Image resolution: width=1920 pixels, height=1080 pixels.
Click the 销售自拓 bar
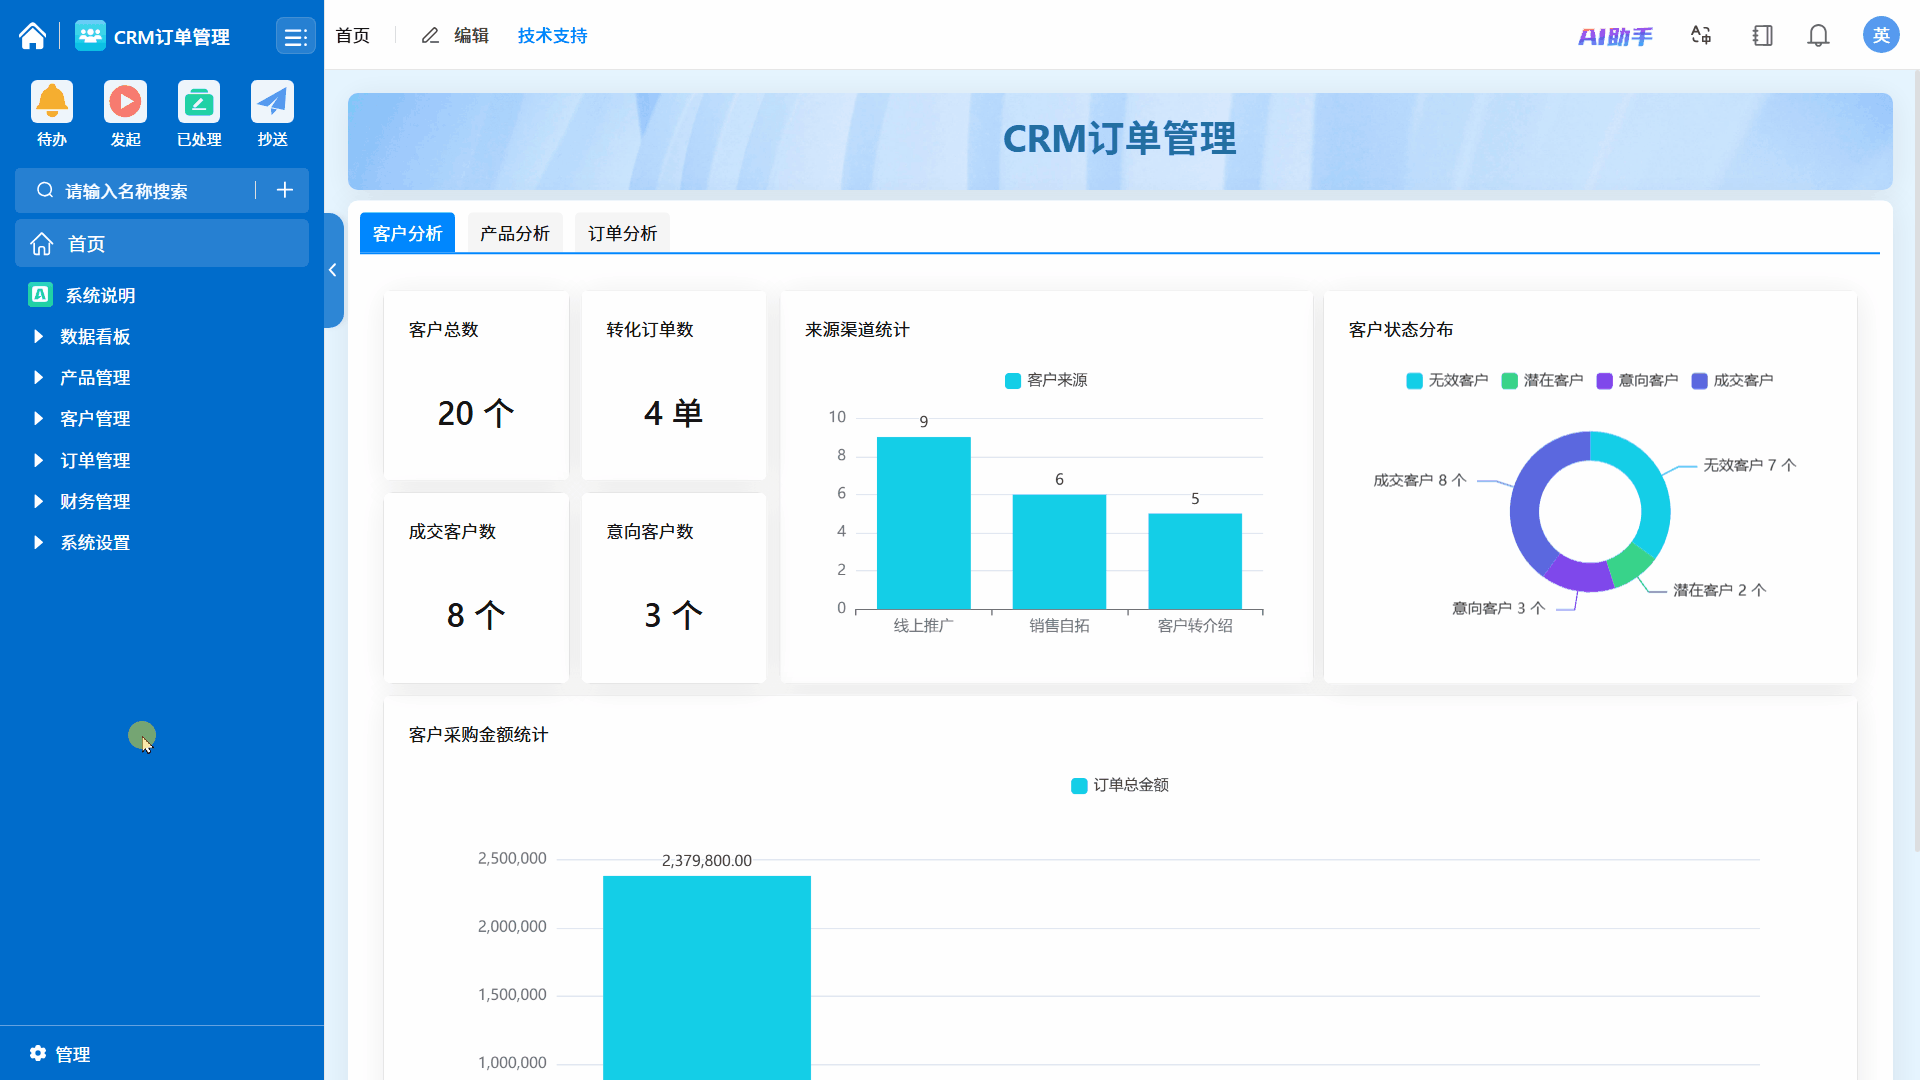point(1059,552)
